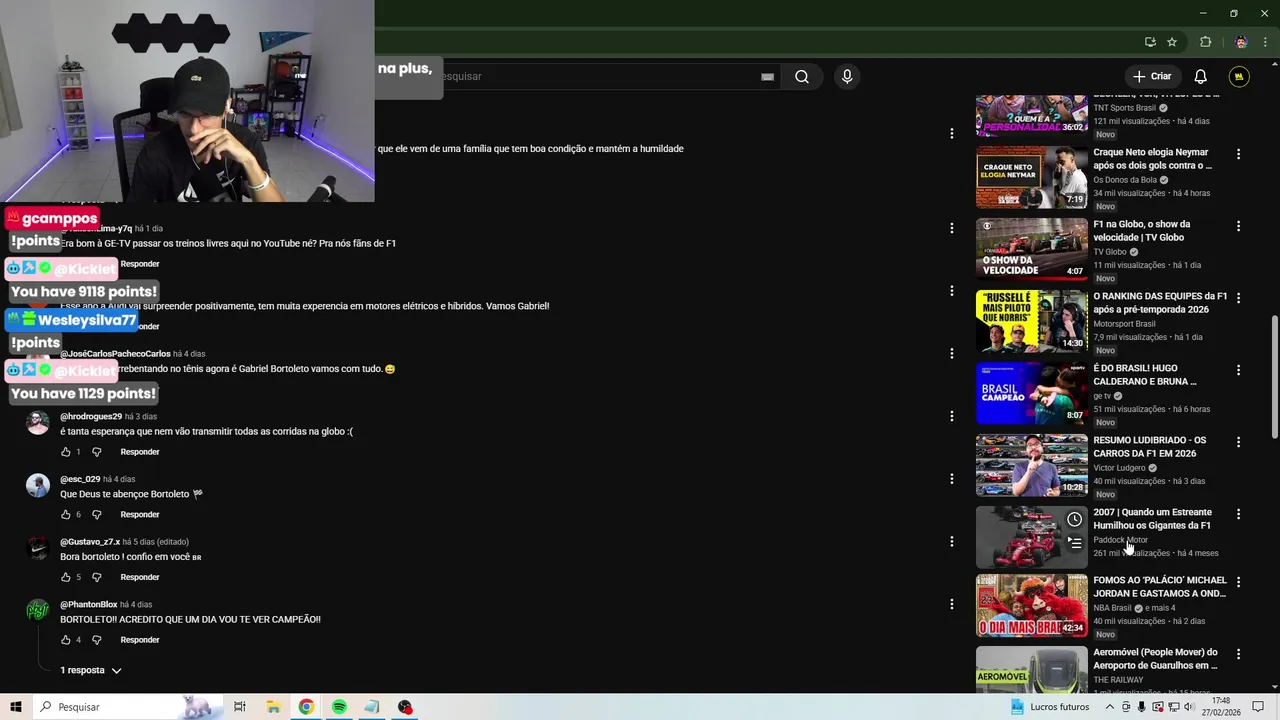The height and width of the screenshot is (720, 1280).
Task: Reply to @PhantonBlox comment via Responder
Action: coord(140,640)
